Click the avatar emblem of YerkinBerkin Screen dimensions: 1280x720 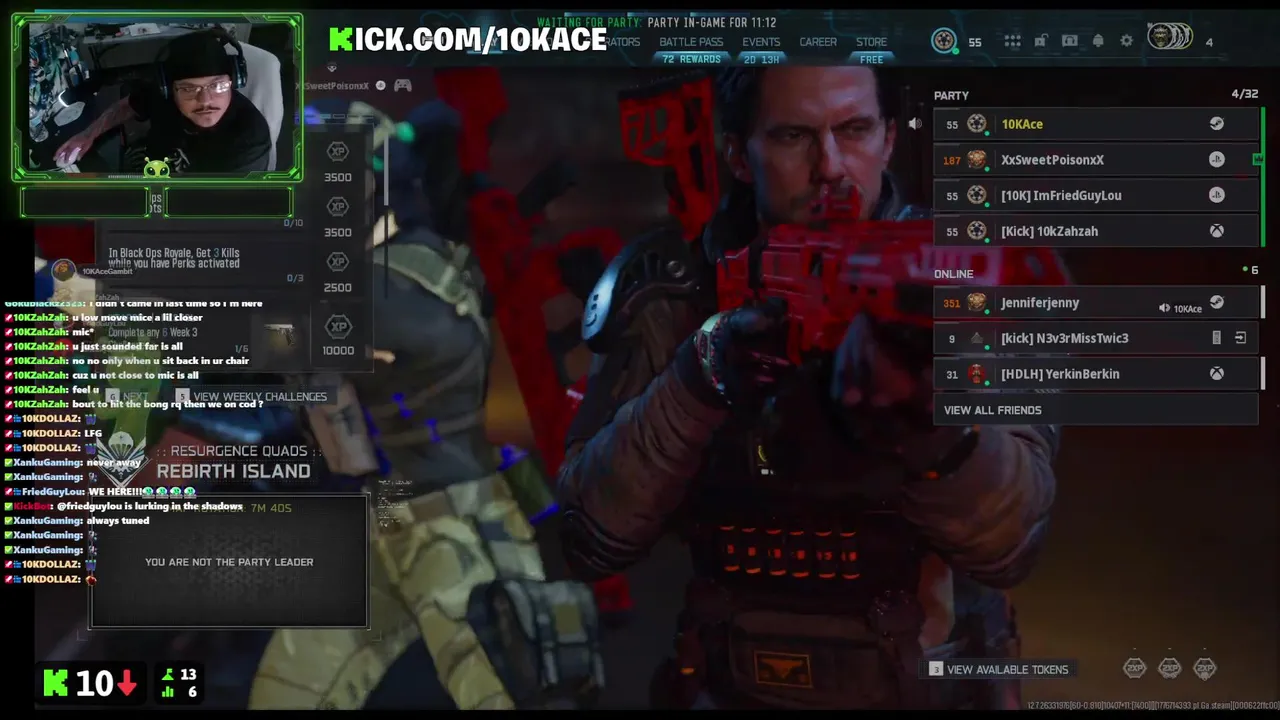click(x=977, y=374)
